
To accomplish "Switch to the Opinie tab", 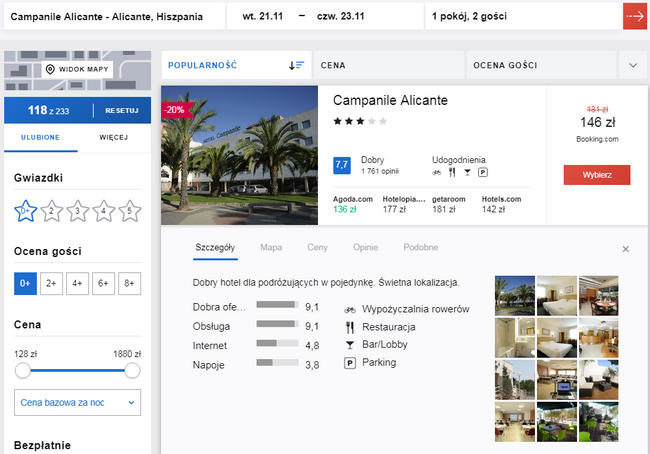I will pyautogui.click(x=365, y=247).
